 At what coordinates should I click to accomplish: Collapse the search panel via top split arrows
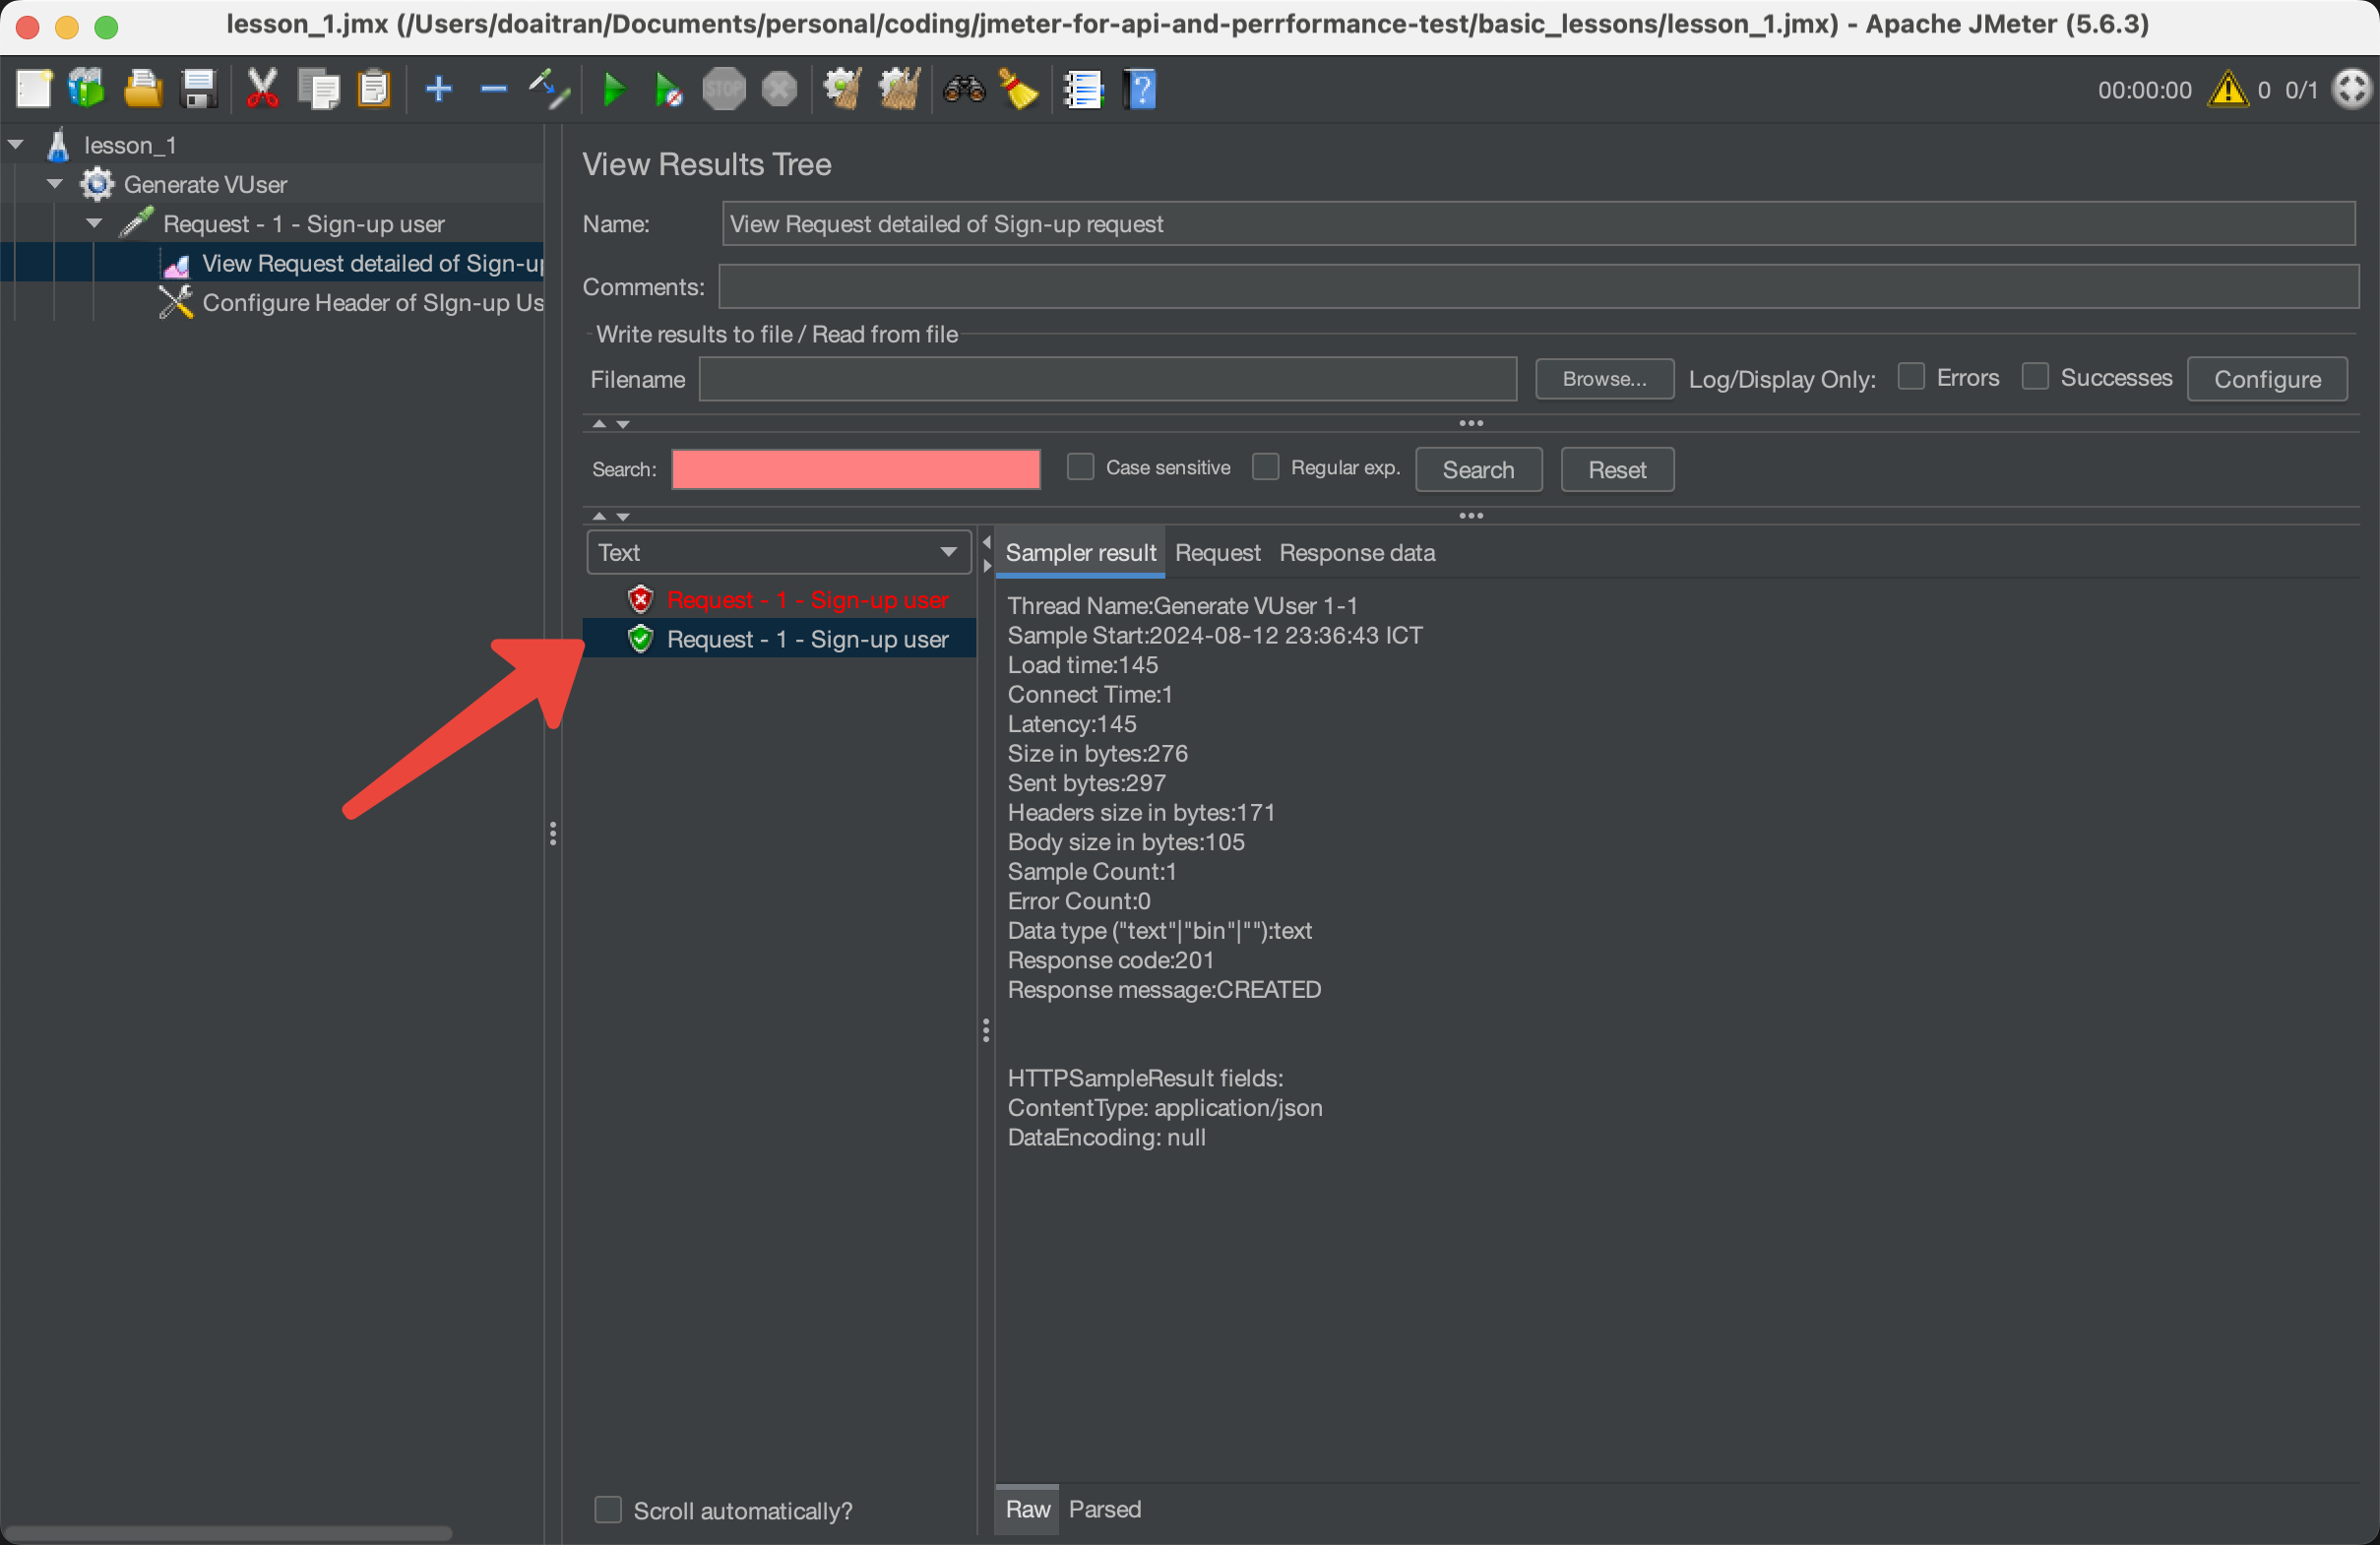click(610, 424)
